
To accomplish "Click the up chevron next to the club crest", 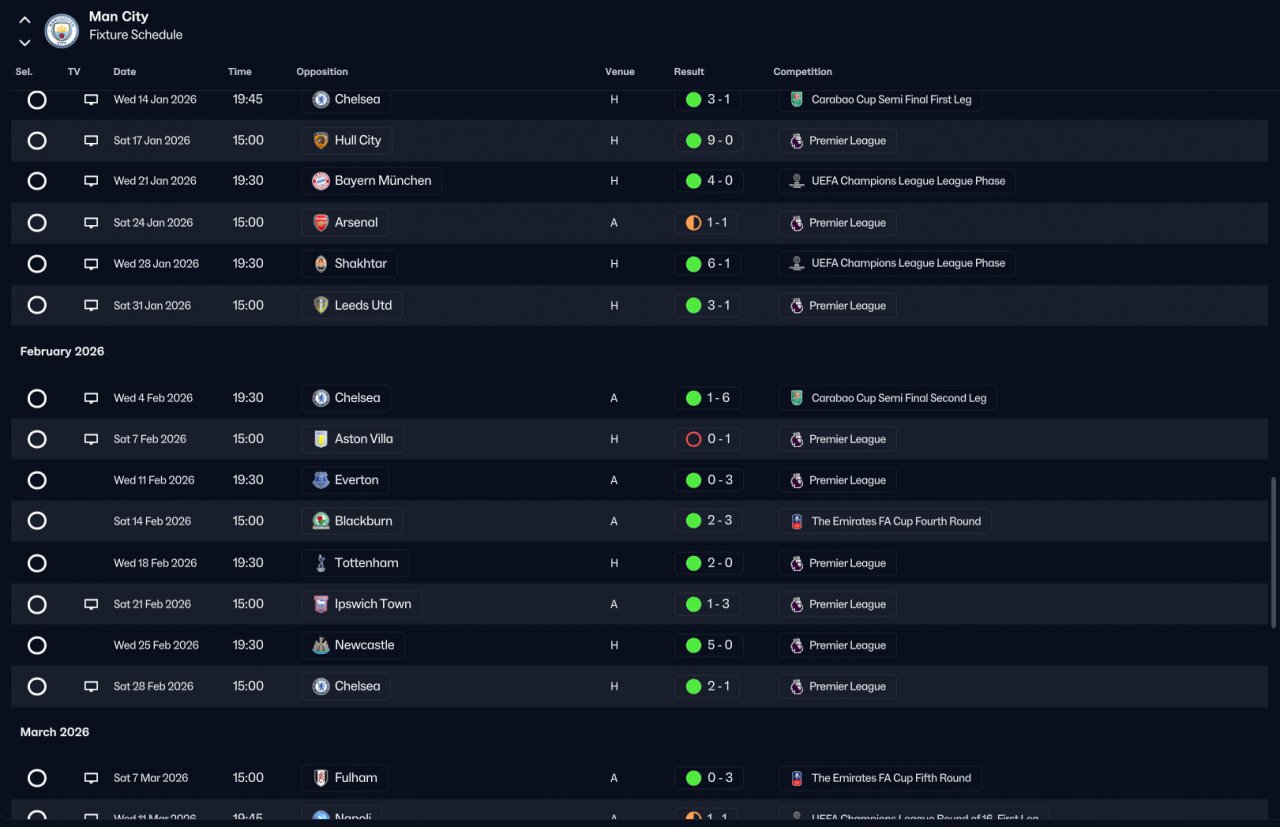I will (25, 20).
